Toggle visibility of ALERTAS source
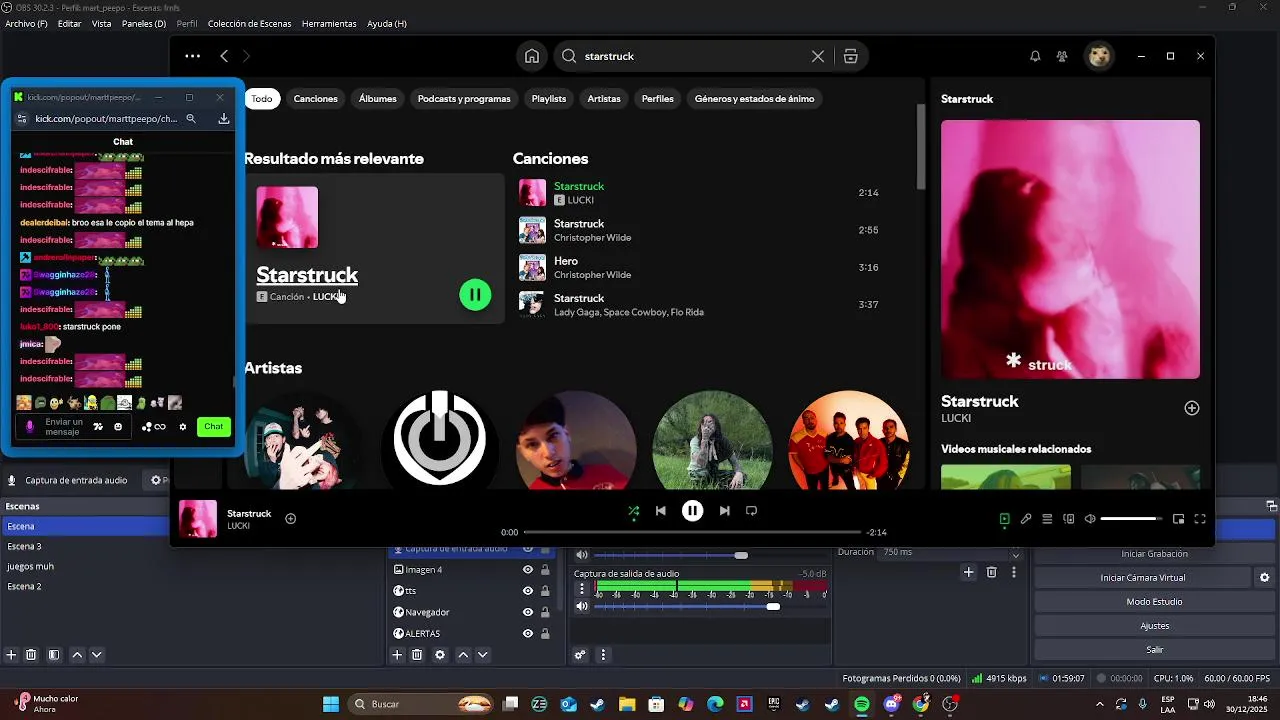 click(528, 633)
